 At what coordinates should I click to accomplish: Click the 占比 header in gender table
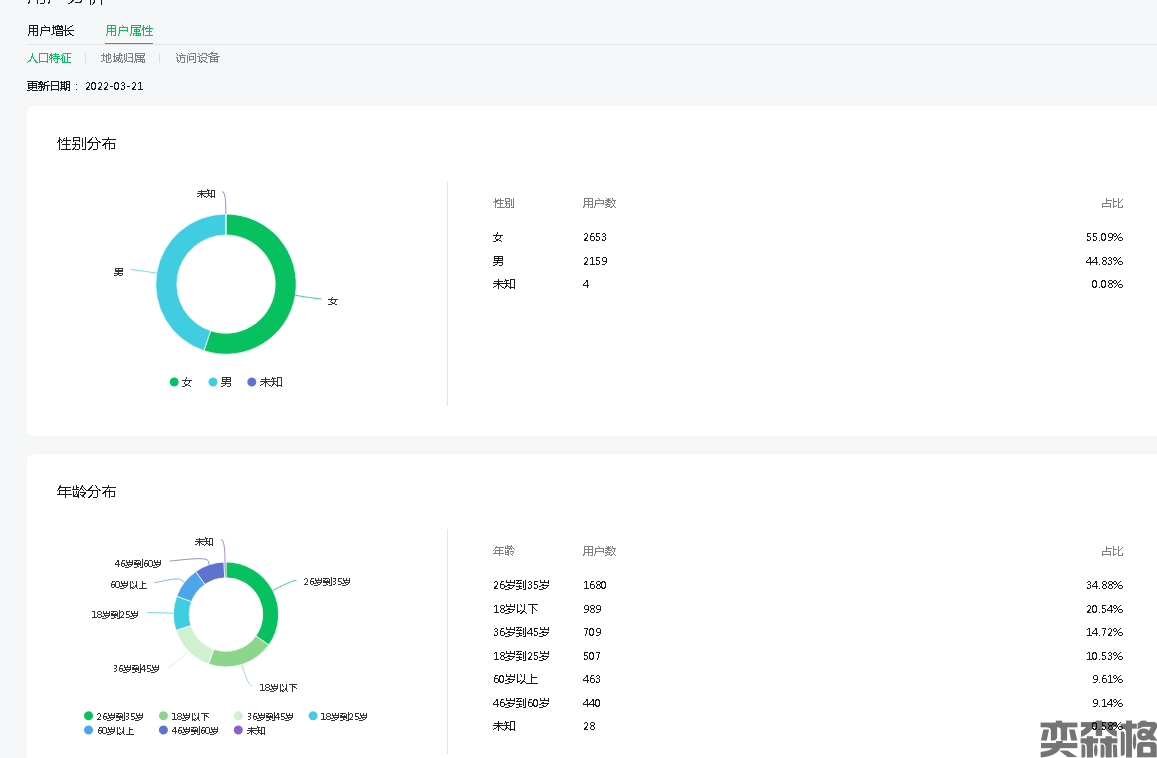coord(1112,203)
